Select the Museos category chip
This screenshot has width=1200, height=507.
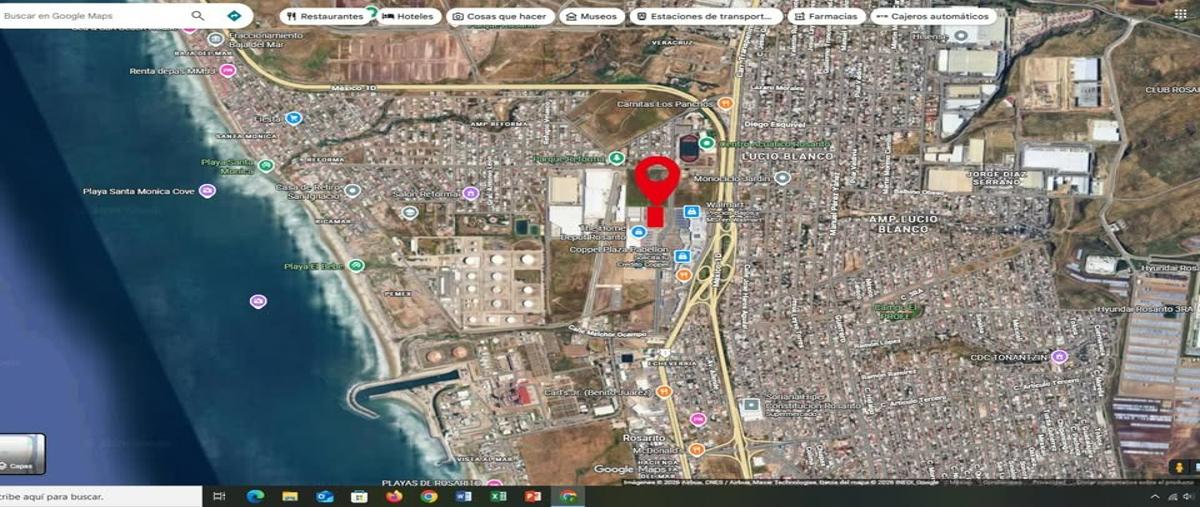[590, 16]
